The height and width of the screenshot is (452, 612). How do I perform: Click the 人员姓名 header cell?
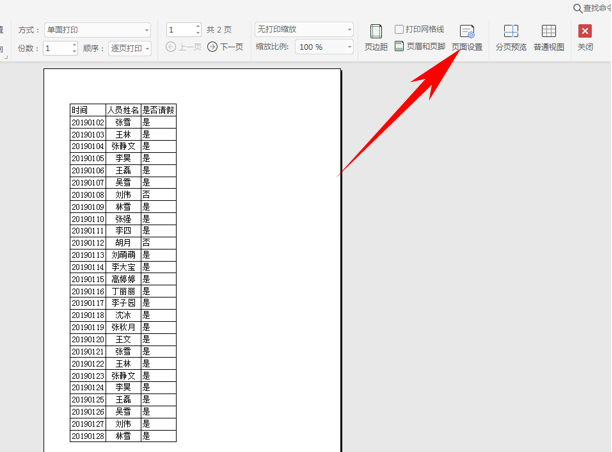(x=123, y=110)
